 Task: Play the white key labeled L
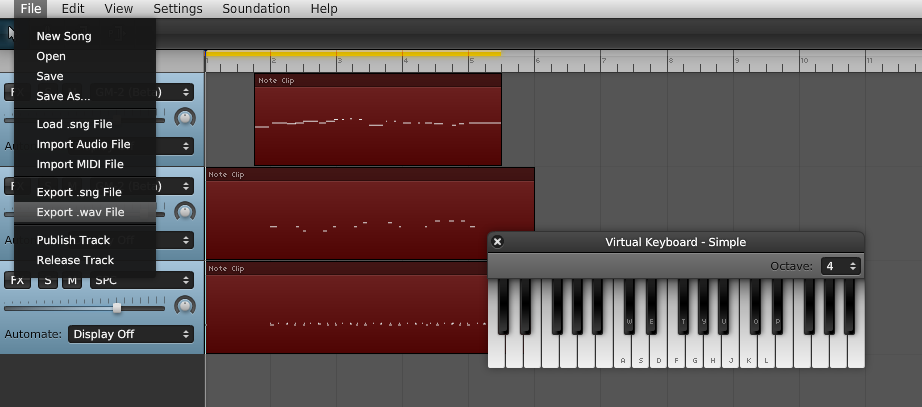pos(766,353)
